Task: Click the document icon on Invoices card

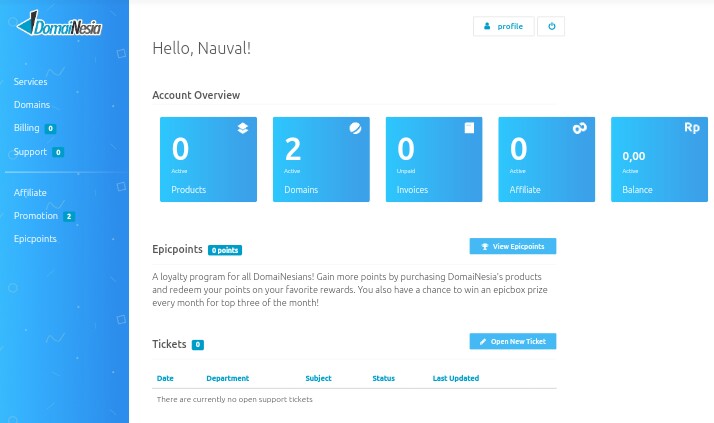Action: (x=469, y=128)
